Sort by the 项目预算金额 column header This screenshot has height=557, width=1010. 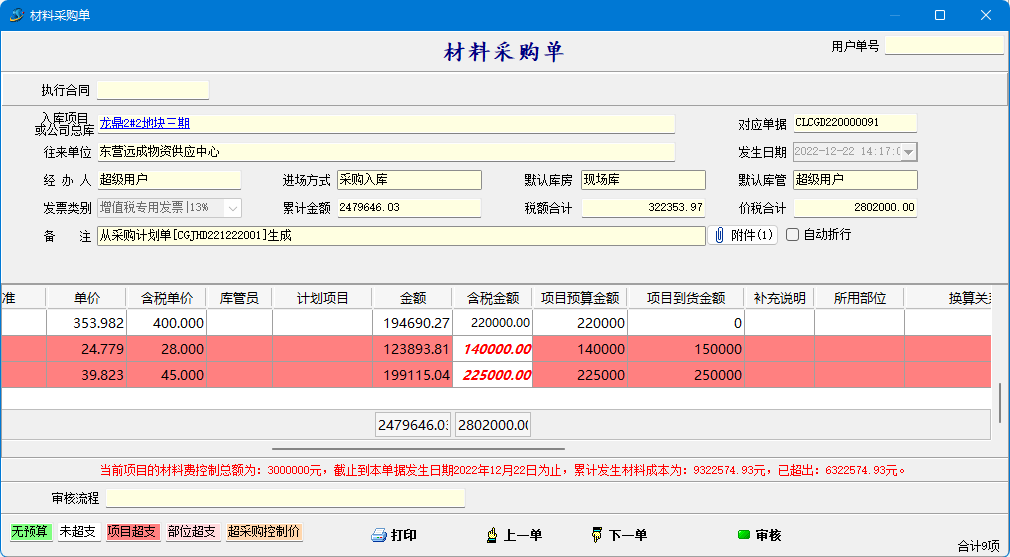coord(580,298)
